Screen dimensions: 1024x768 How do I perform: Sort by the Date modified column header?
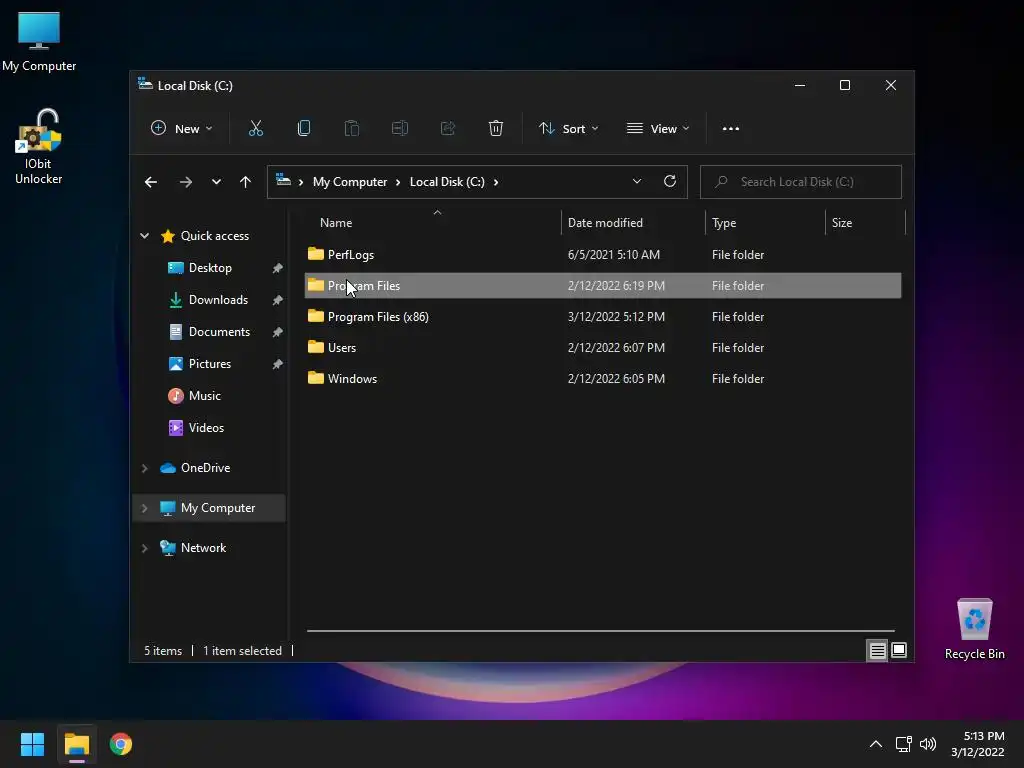coord(633,223)
